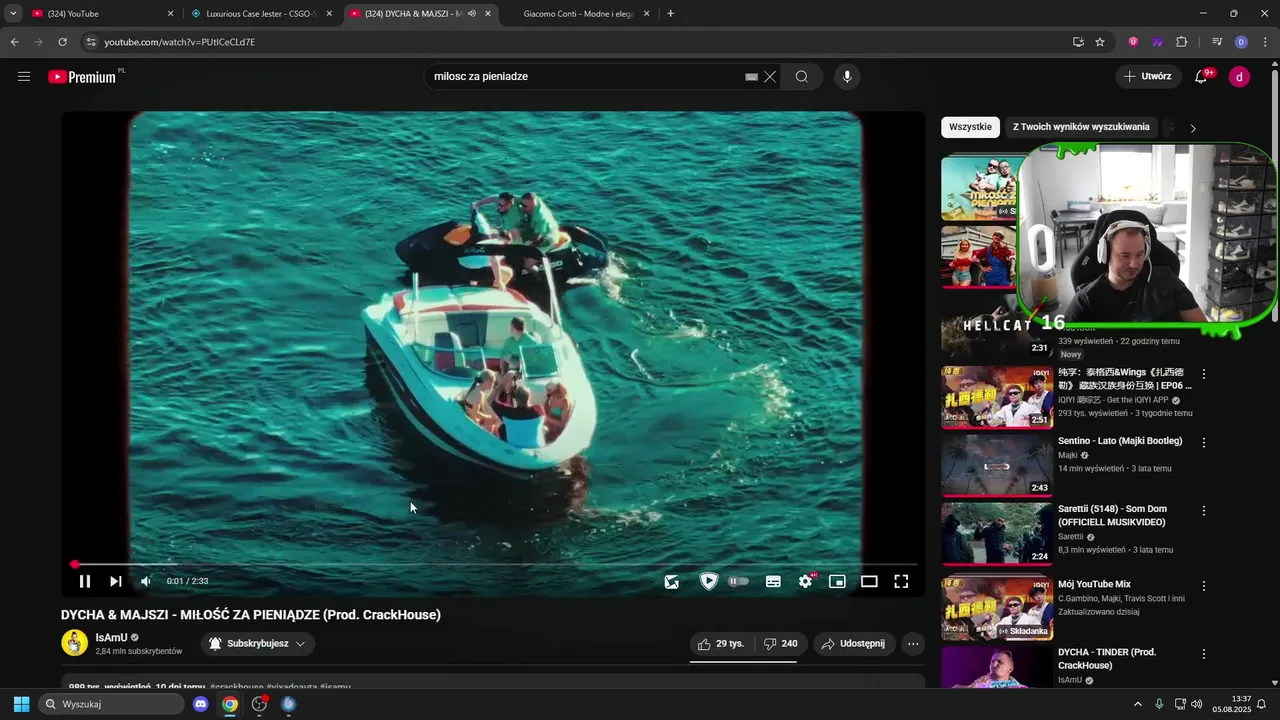Viewport: 1280px width, 720px height.
Task: Click inside the search box 'milosc za pieniadze'
Action: 585,77
